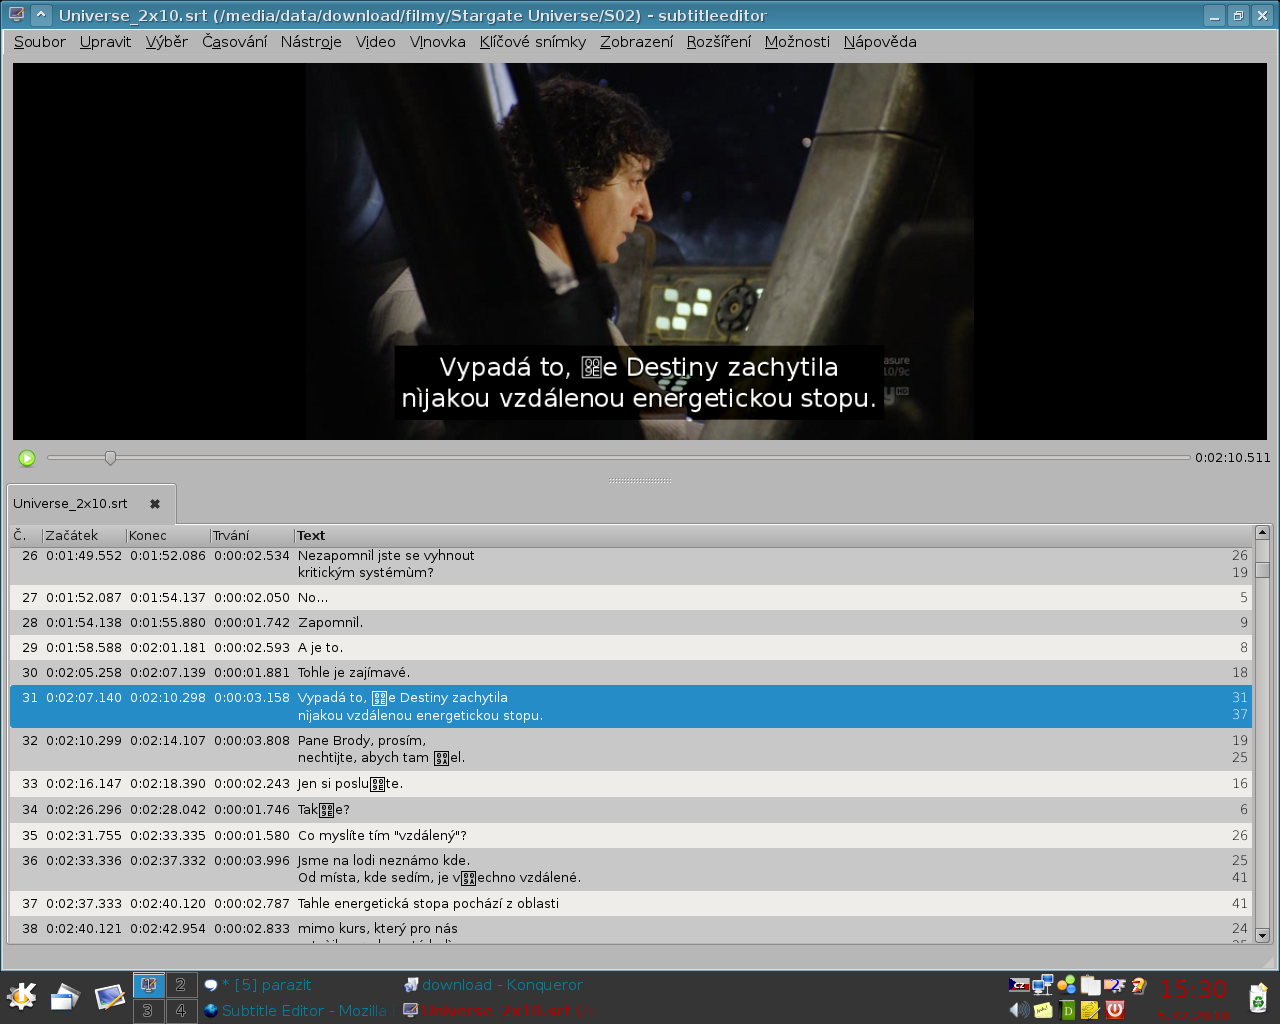The width and height of the screenshot is (1280, 1024).
Task: Open the KDE K menu launcher
Action: click(22, 997)
